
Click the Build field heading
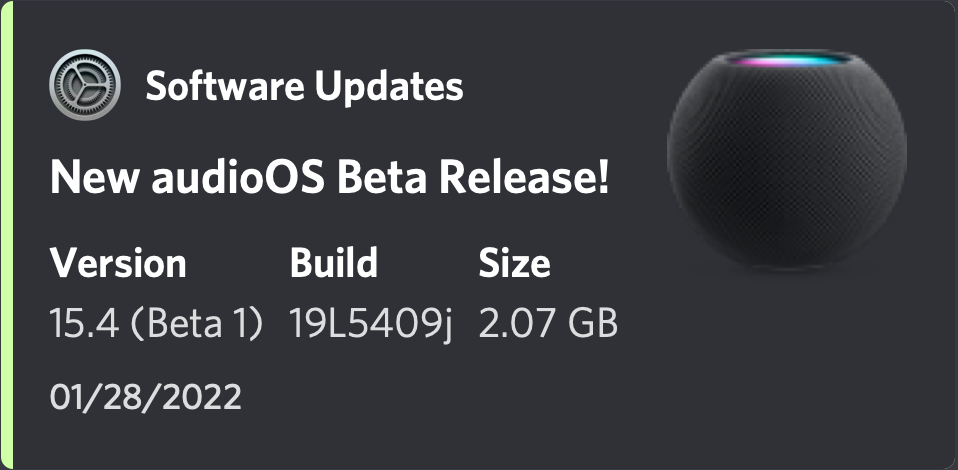coord(334,264)
